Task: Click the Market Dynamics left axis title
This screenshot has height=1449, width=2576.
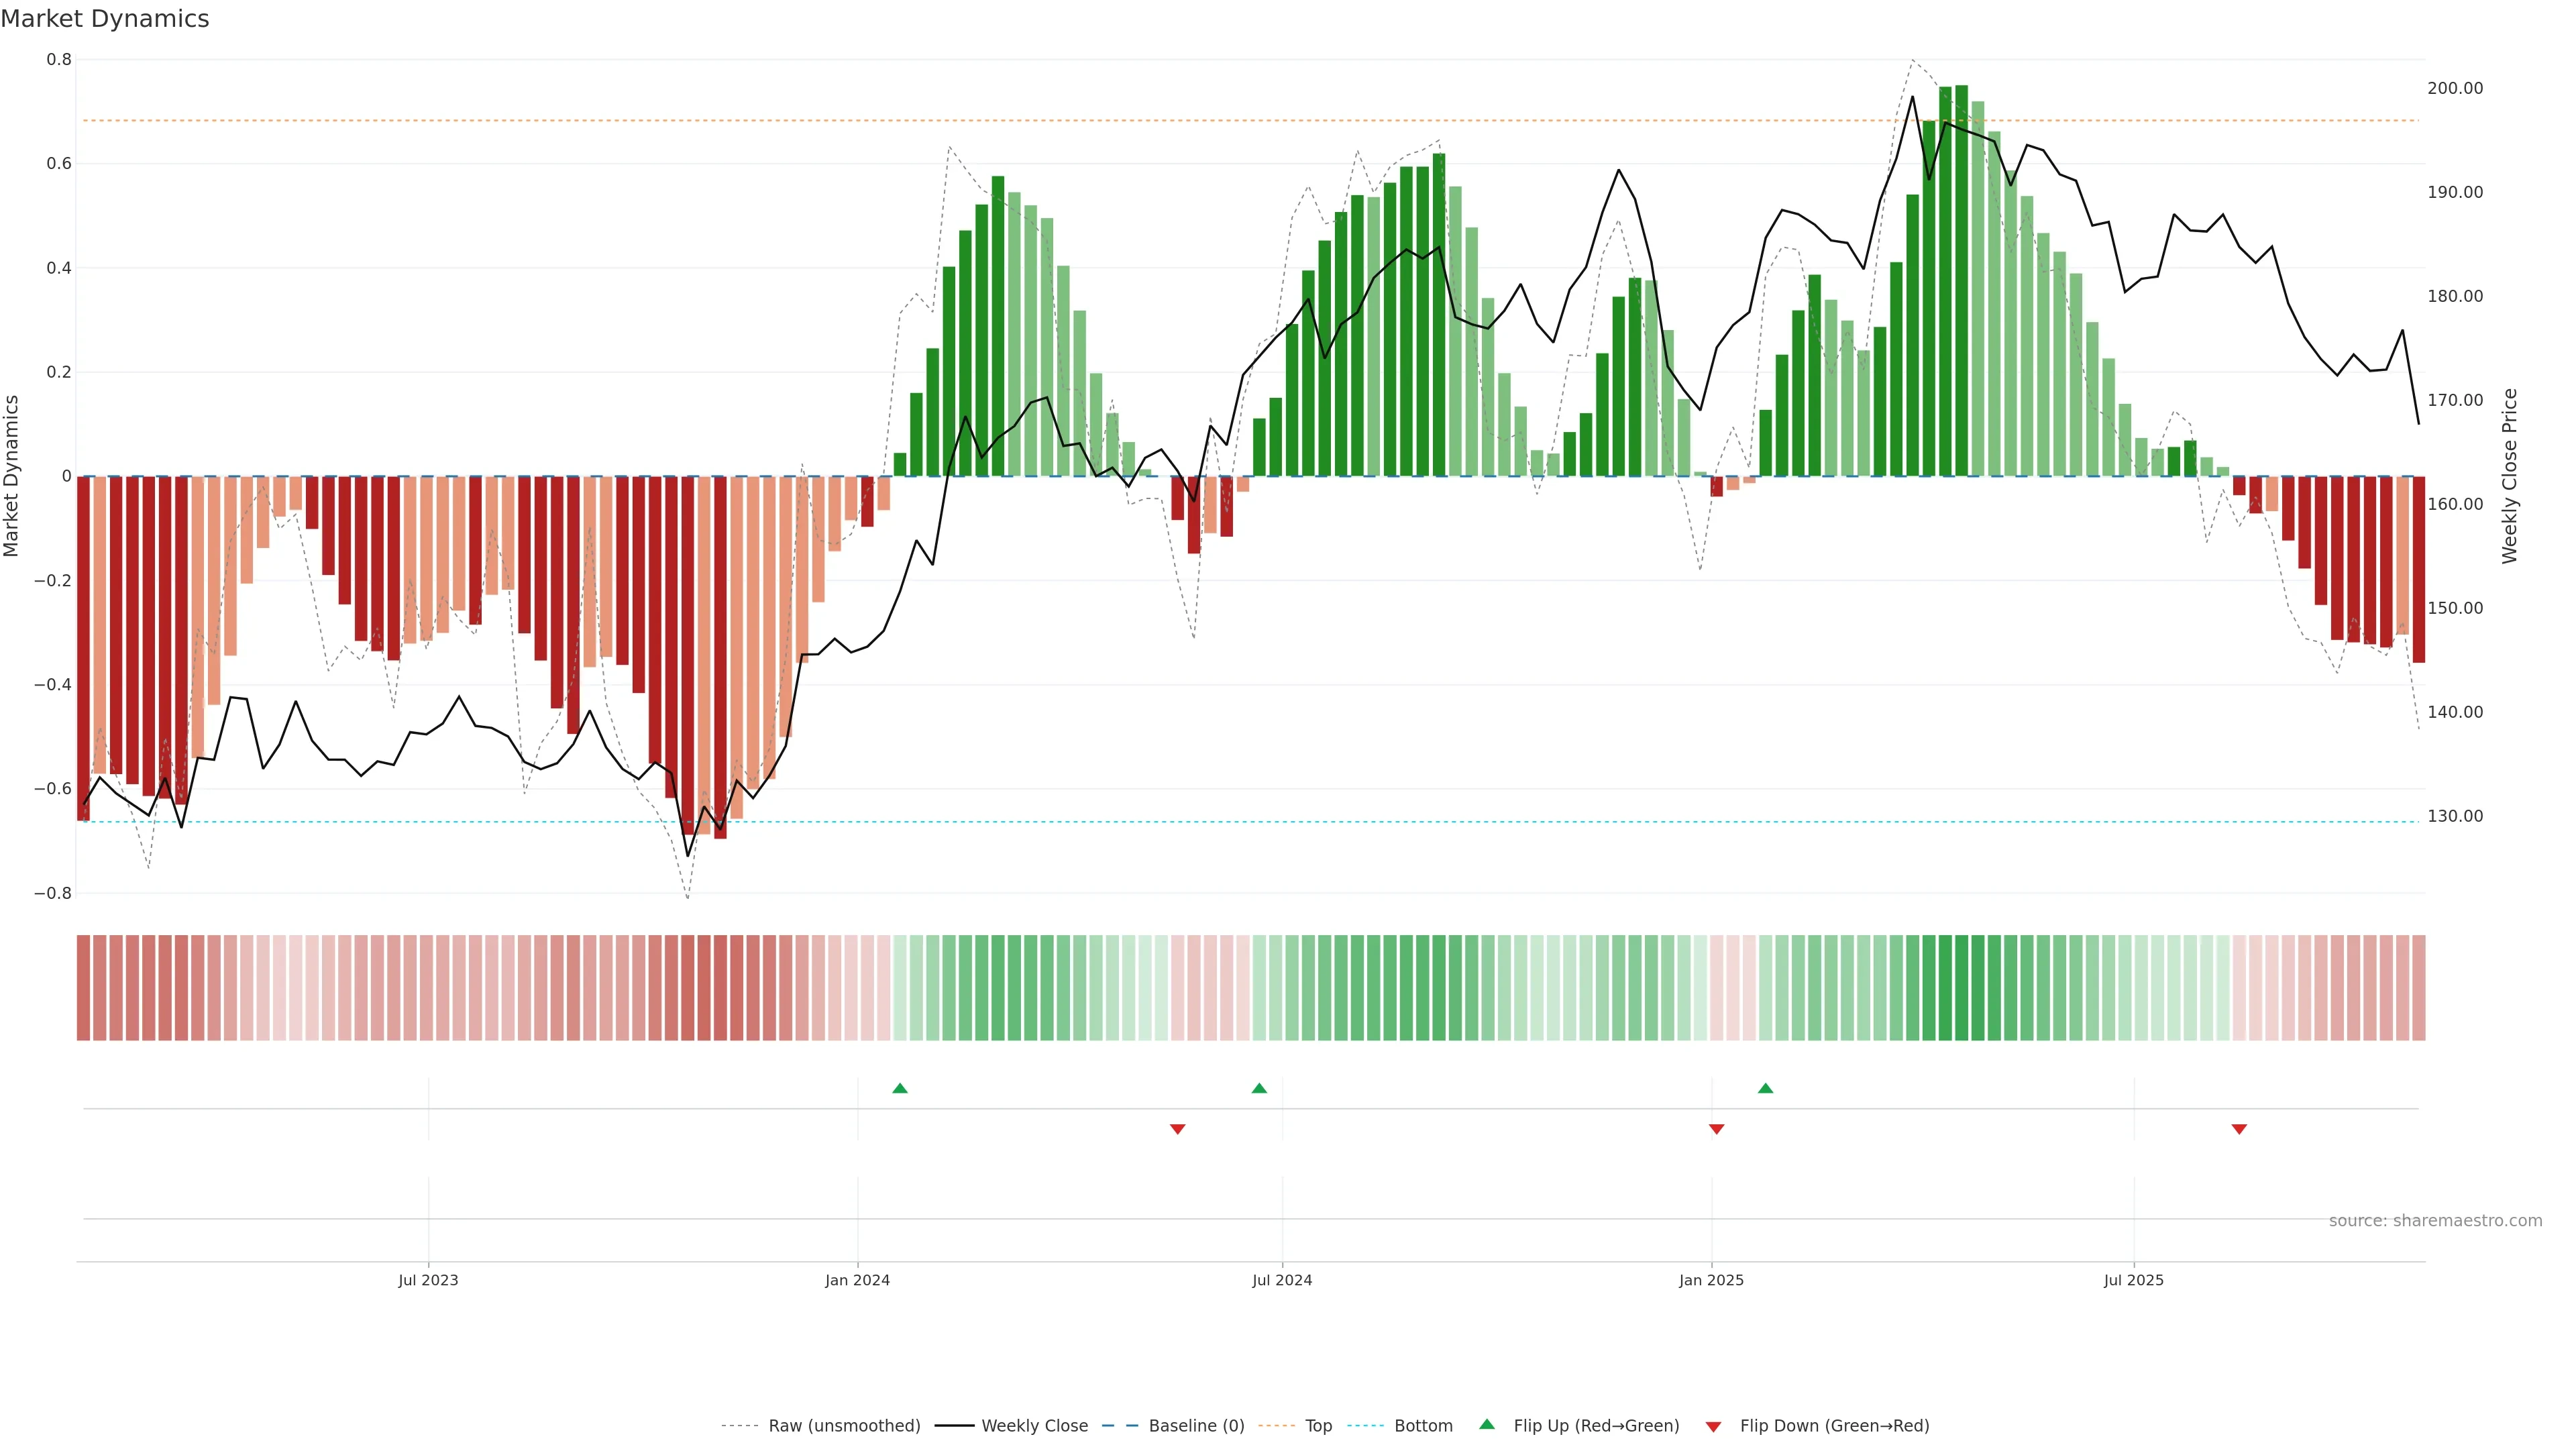Action: click(12, 476)
